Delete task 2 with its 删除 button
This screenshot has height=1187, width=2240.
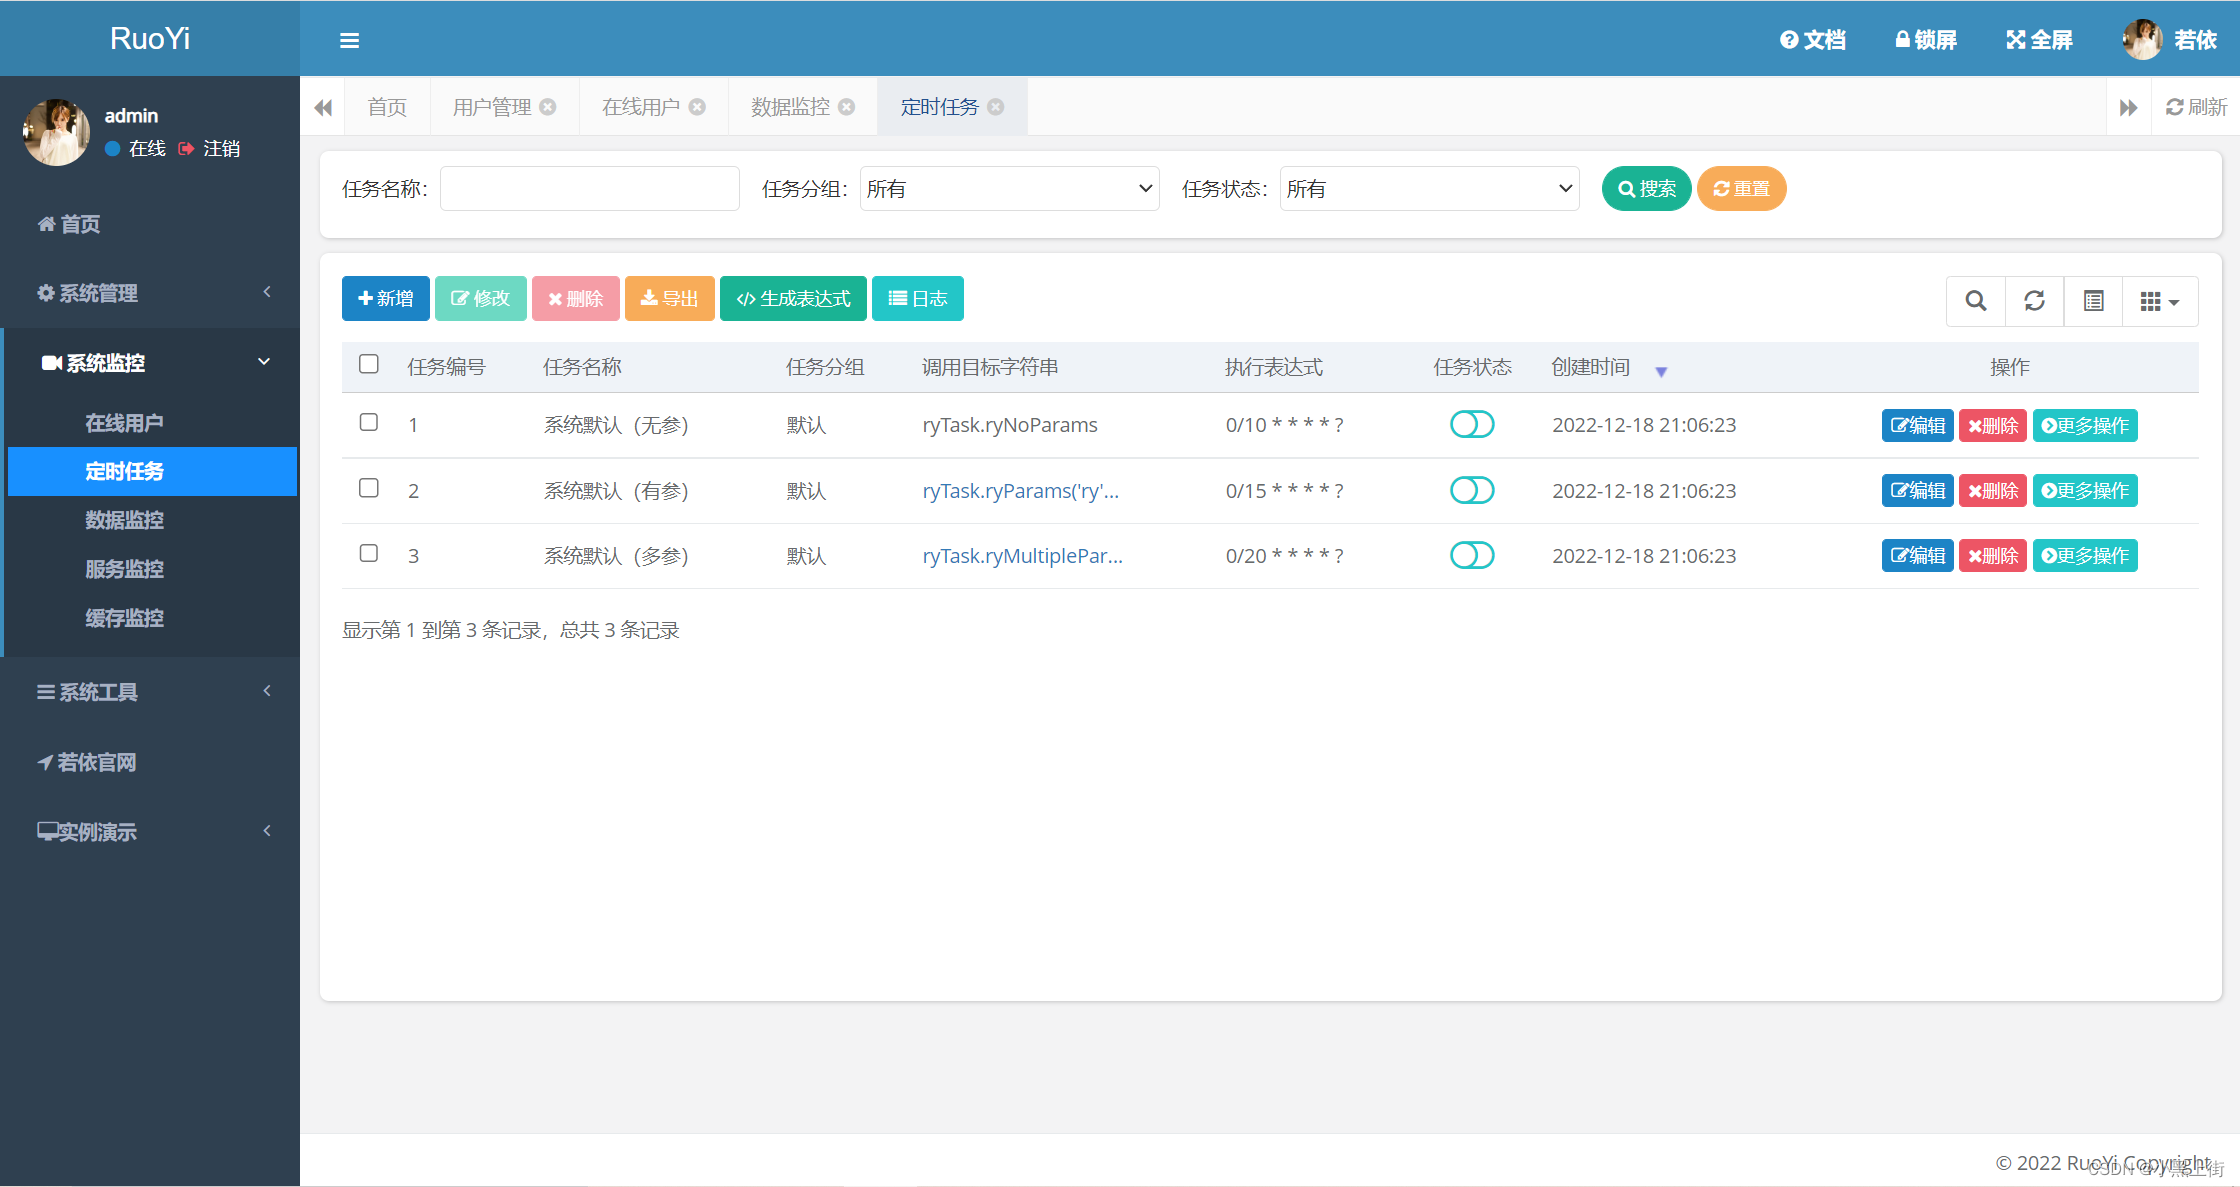1993,491
